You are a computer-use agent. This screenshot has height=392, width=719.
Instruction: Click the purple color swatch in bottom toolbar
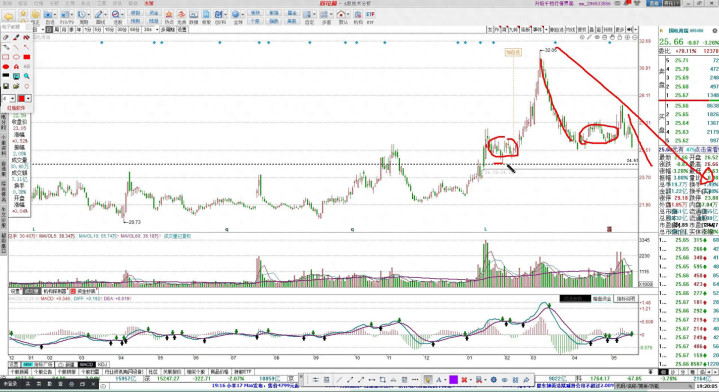tap(453, 380)
